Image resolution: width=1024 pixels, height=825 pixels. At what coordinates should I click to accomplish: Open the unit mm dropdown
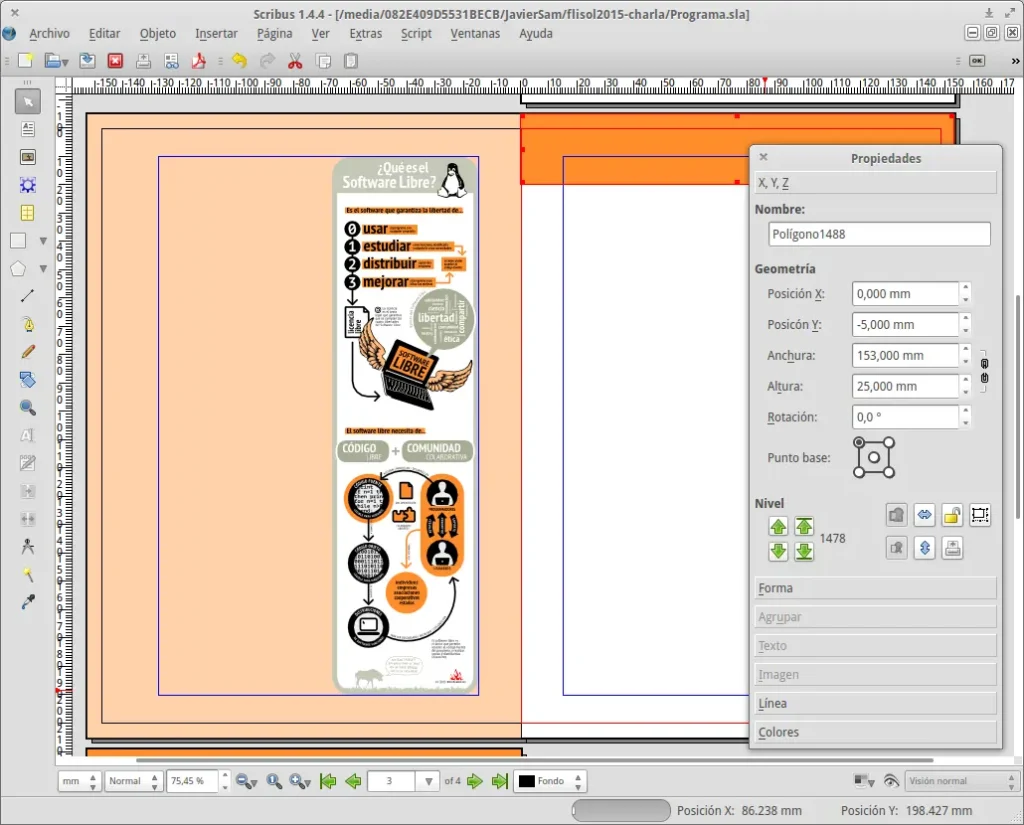(x=79, y=781)
